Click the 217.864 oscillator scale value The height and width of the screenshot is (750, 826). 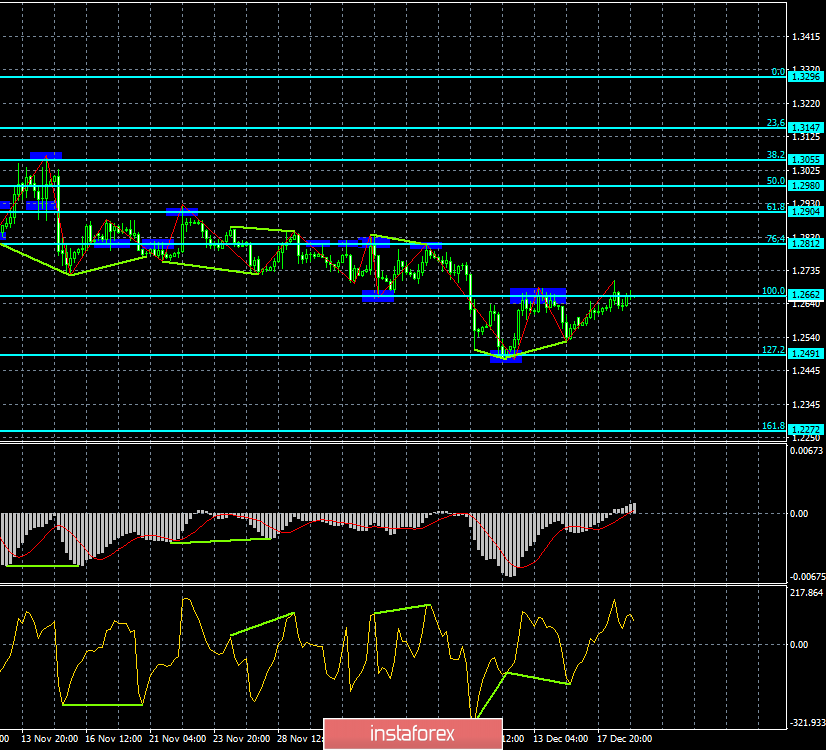[807, 593]
